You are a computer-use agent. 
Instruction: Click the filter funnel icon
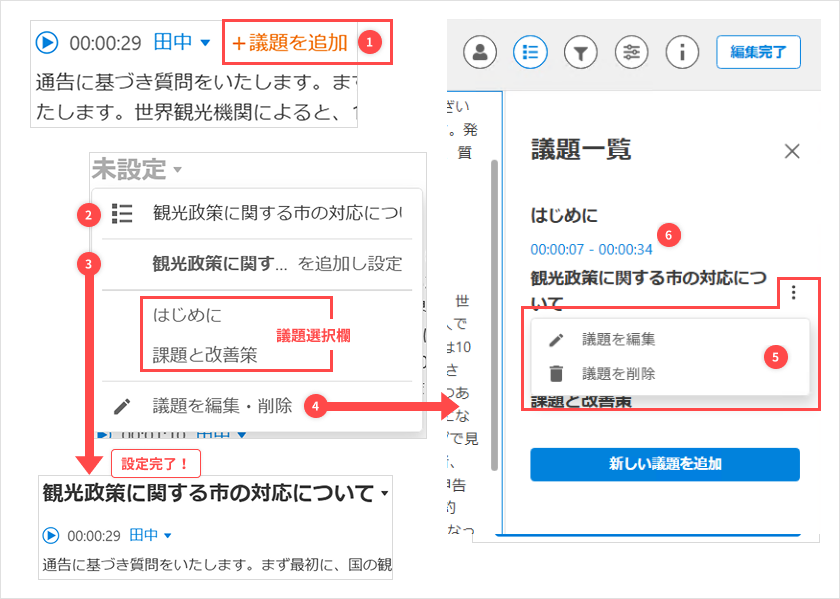[x=580, y=52]
